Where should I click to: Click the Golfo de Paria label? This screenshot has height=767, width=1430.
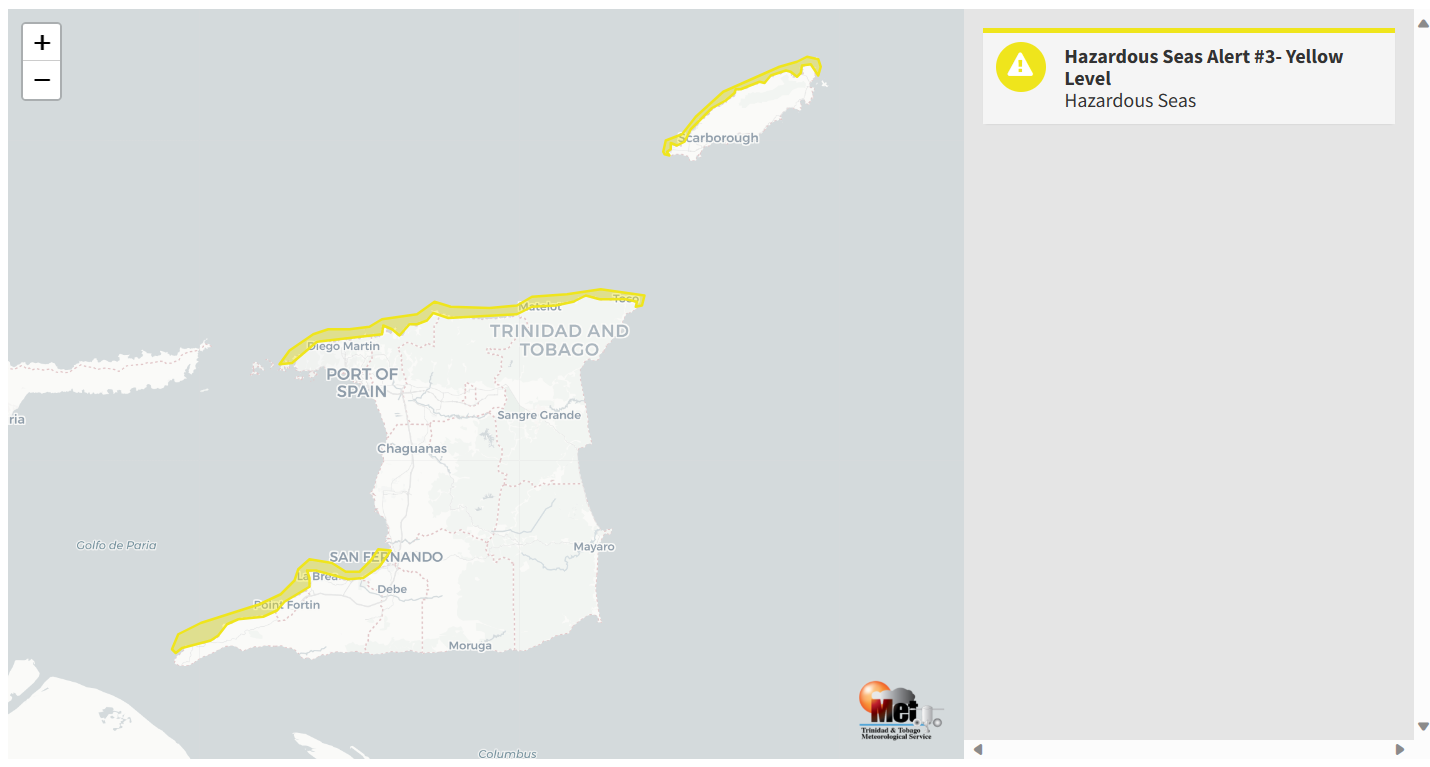coord(116,545)
